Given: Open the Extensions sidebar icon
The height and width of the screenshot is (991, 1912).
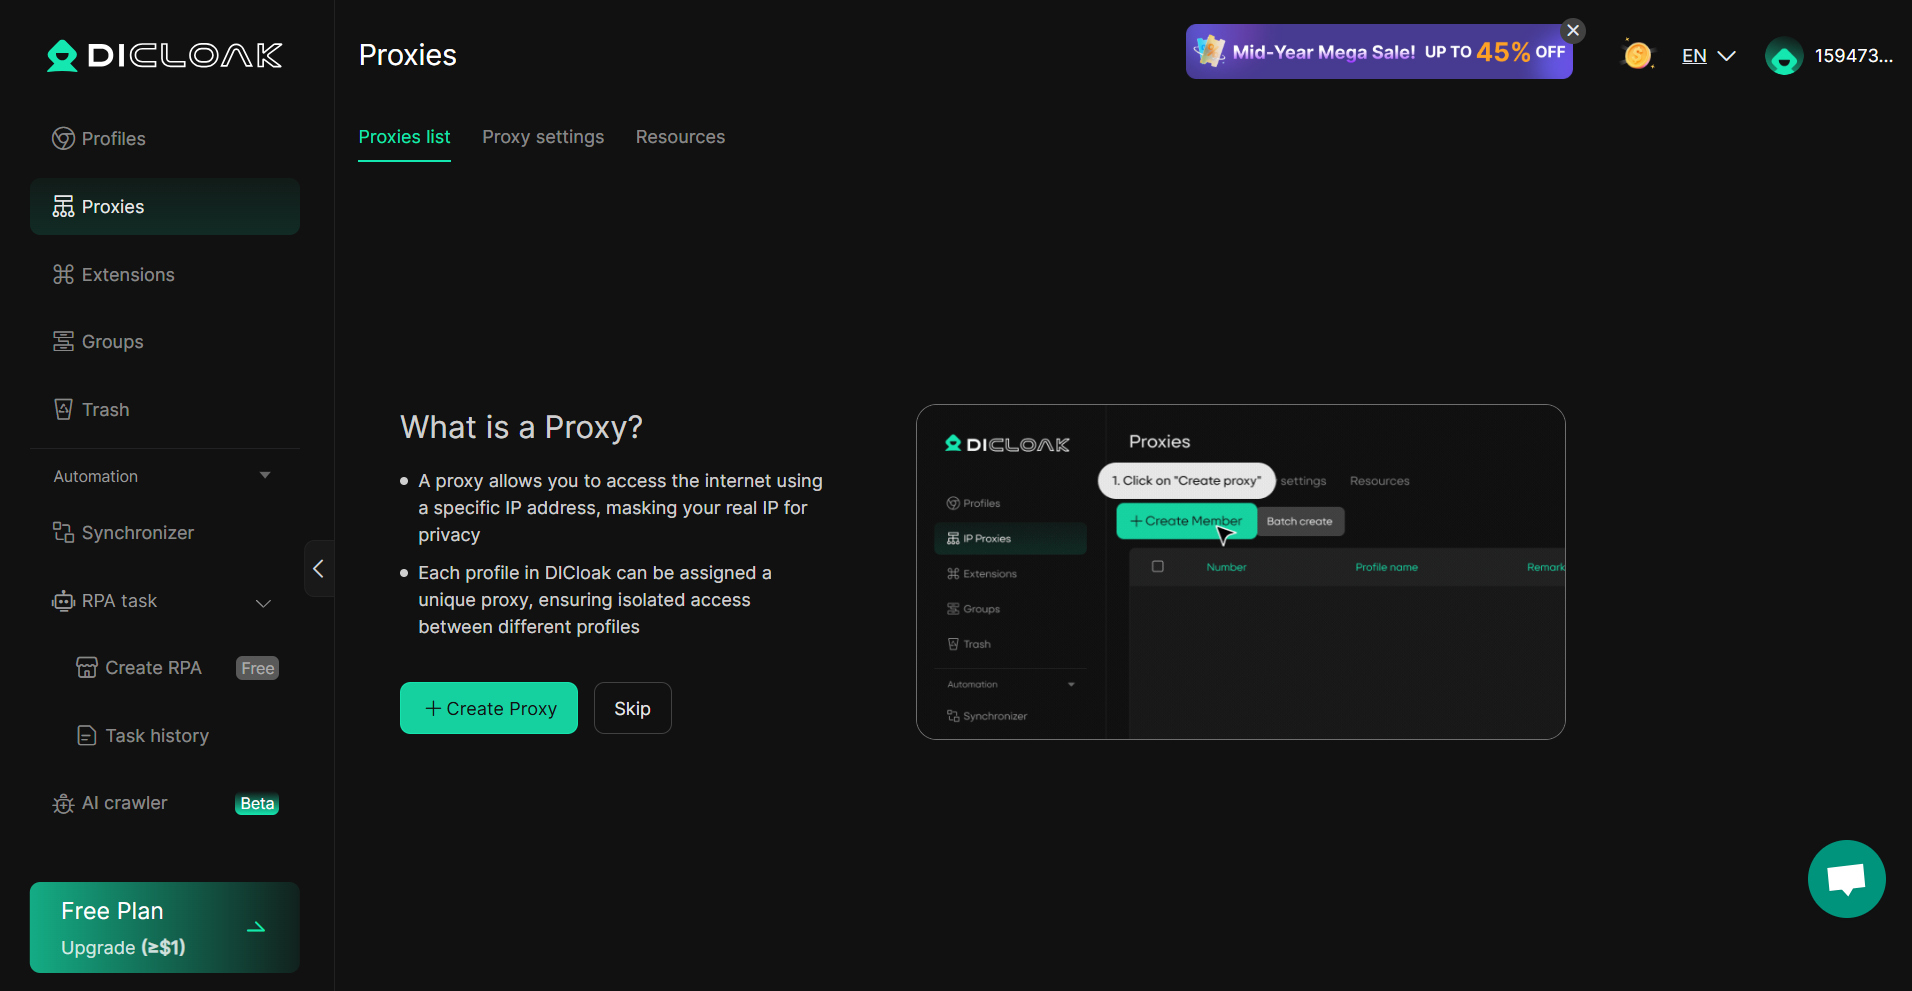Looking at the screenshot, I should (63, 274).
